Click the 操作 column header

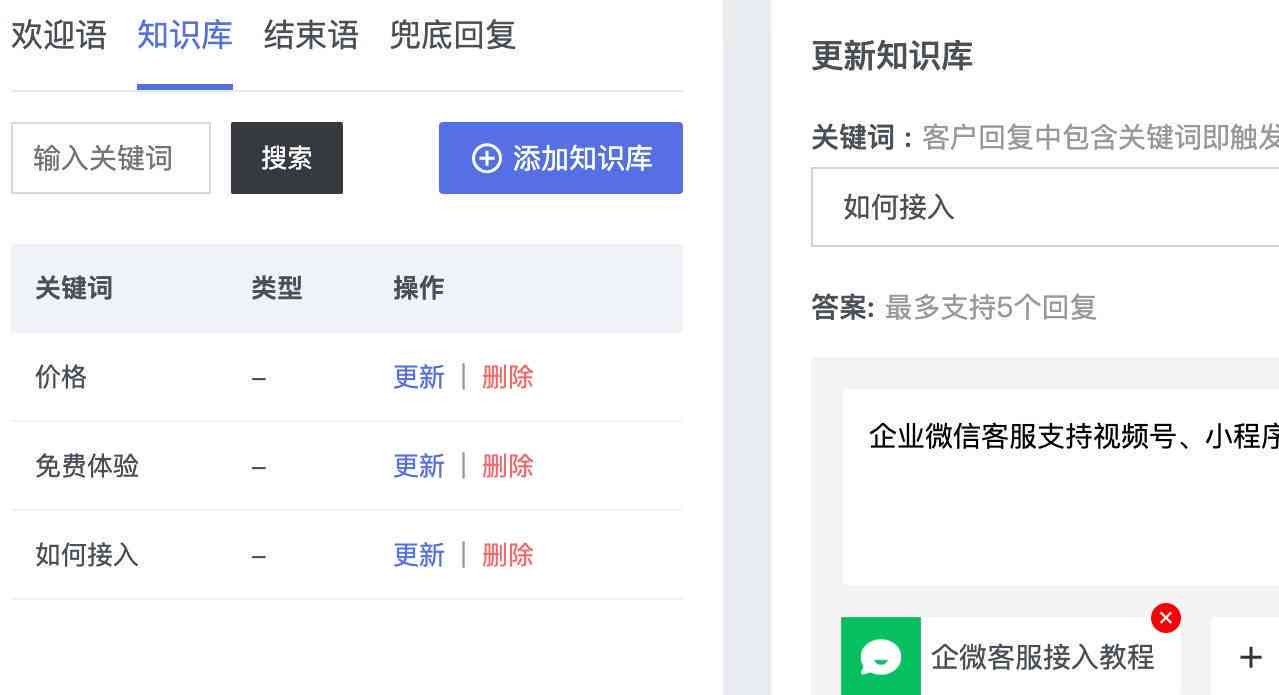(x=419, y=288)
